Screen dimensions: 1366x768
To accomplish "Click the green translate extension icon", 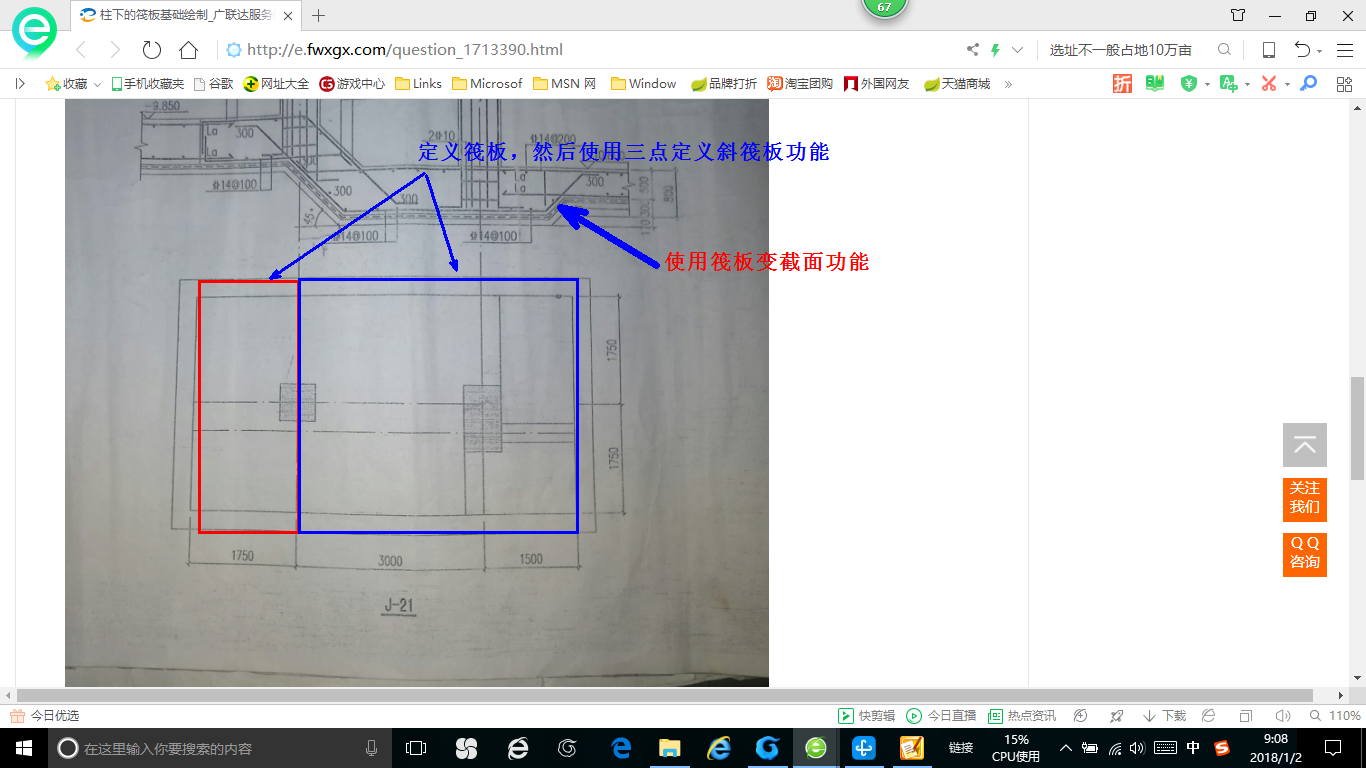I will [x=1229, y=84].
